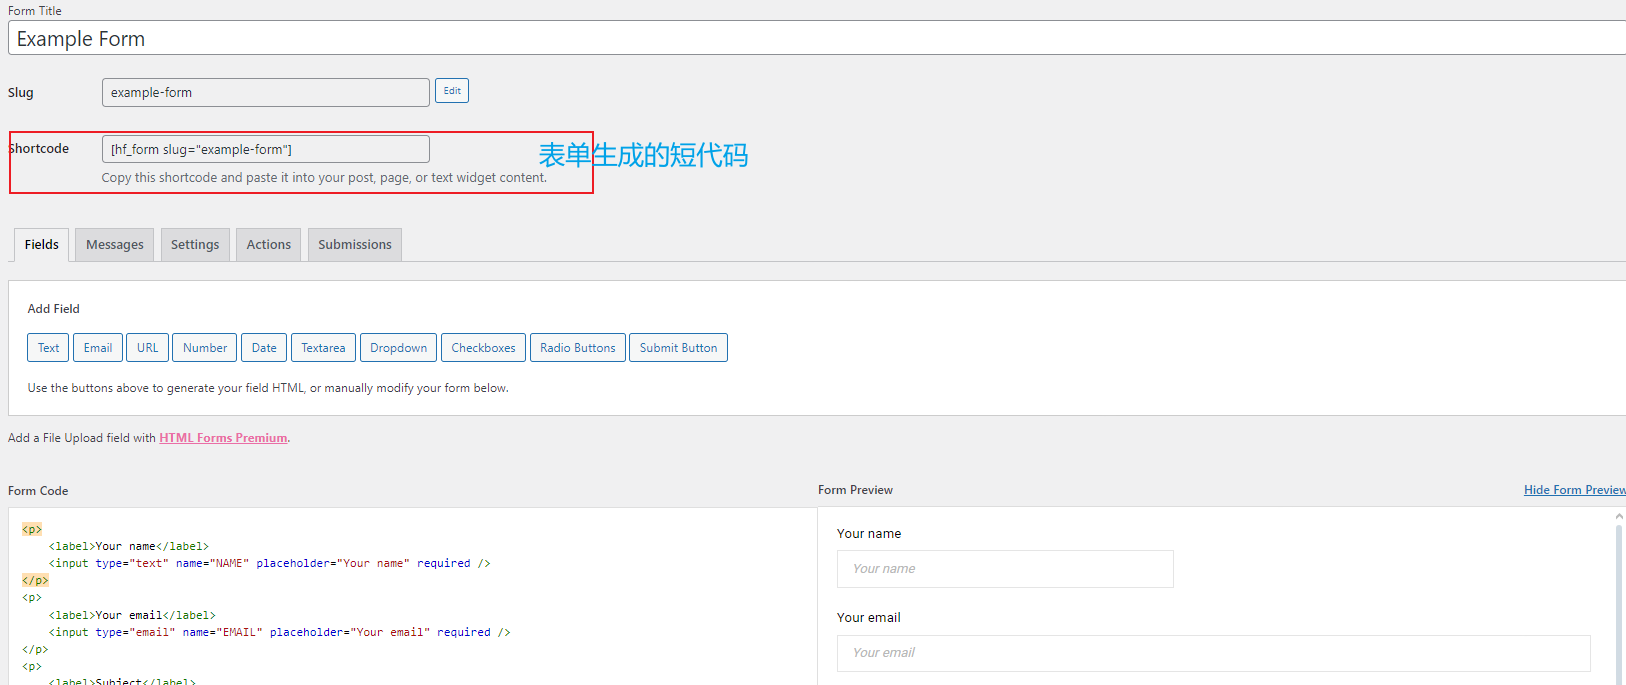Click the Your email preview input
The height and width of the screenshot is (685, 1626).
click(1213, 653)
